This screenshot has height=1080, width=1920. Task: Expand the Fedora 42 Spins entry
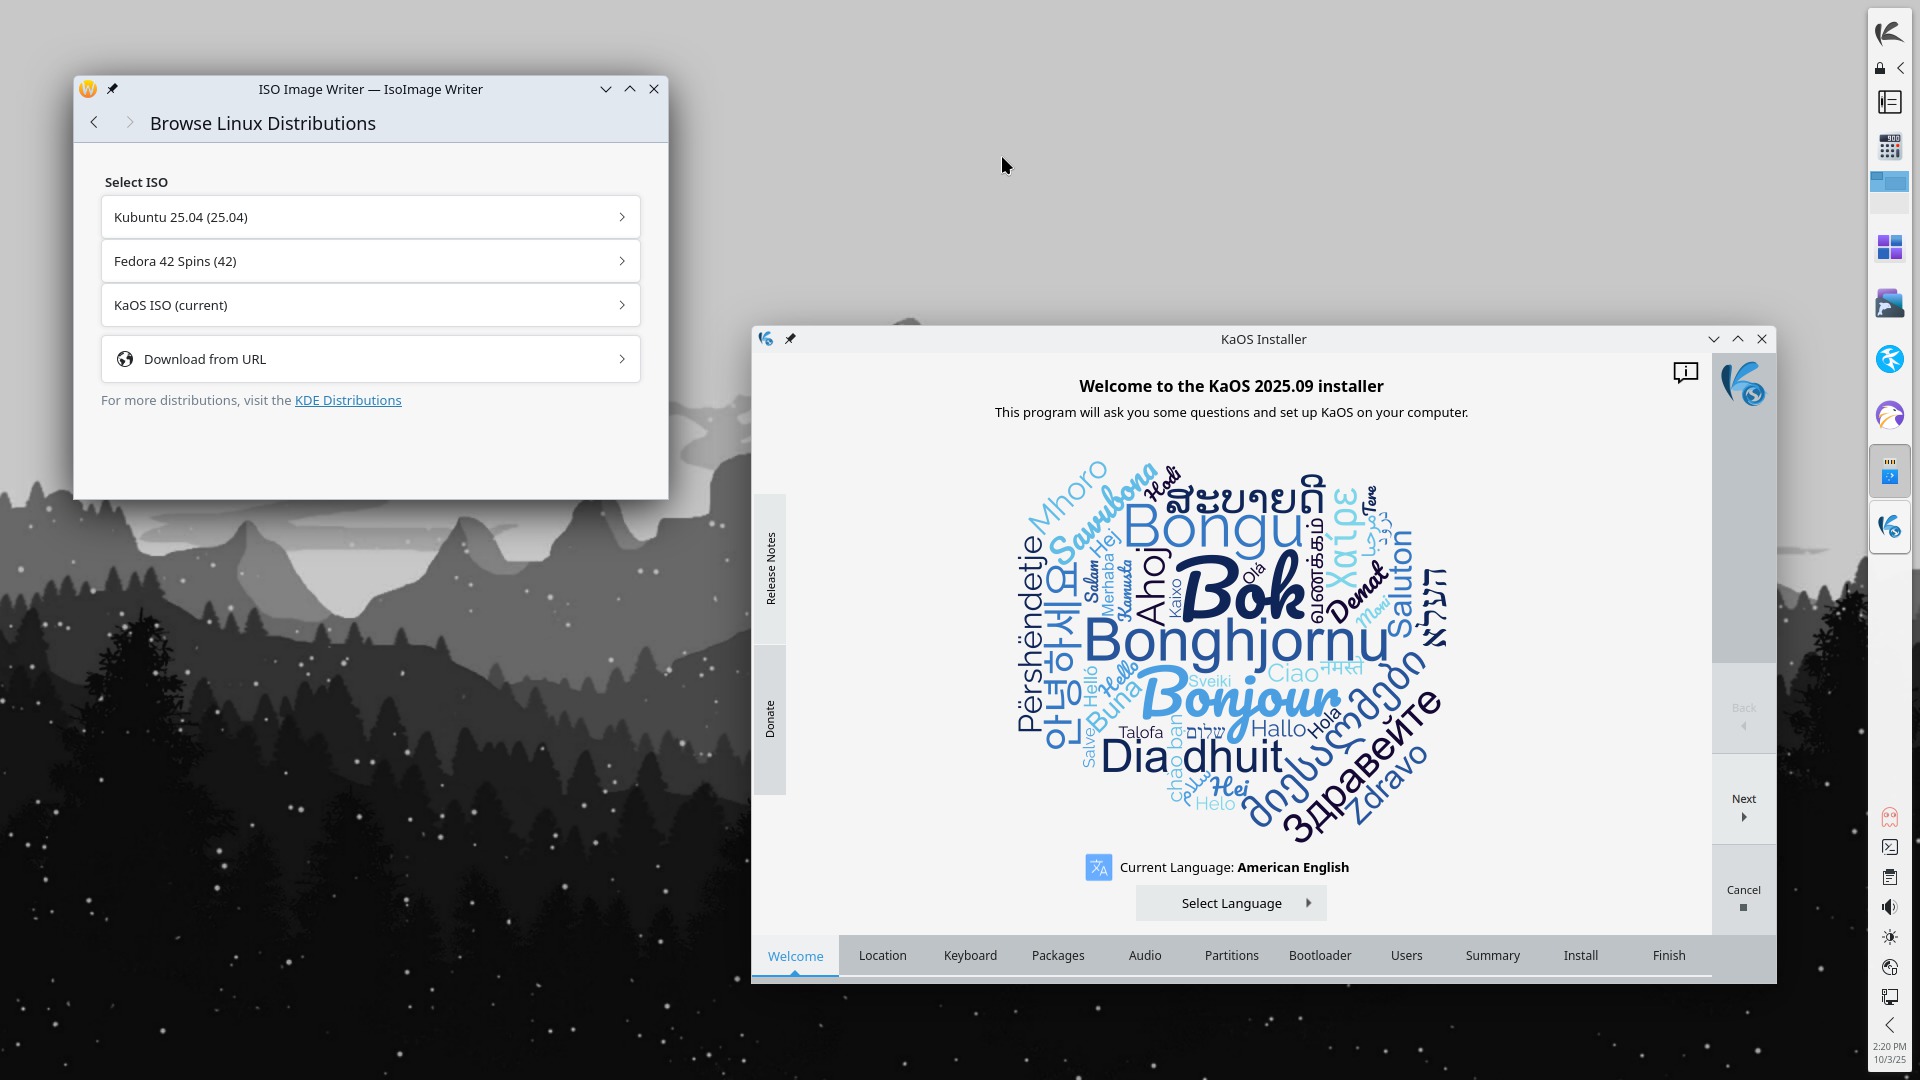370,261
